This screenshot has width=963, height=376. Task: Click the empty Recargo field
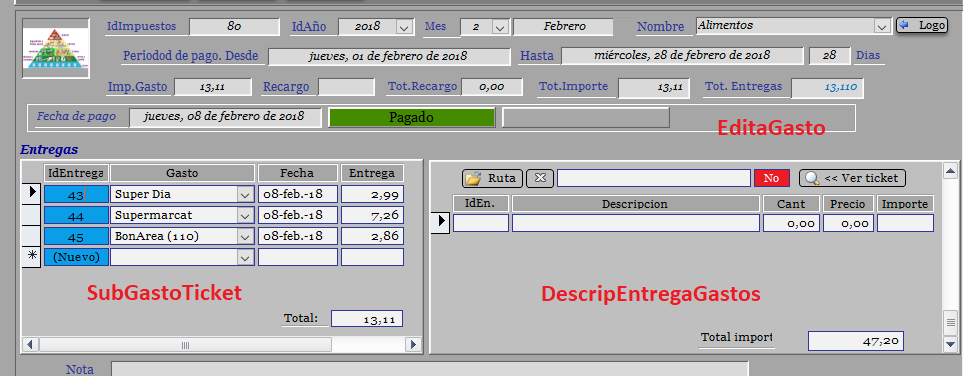coord(346,87)
